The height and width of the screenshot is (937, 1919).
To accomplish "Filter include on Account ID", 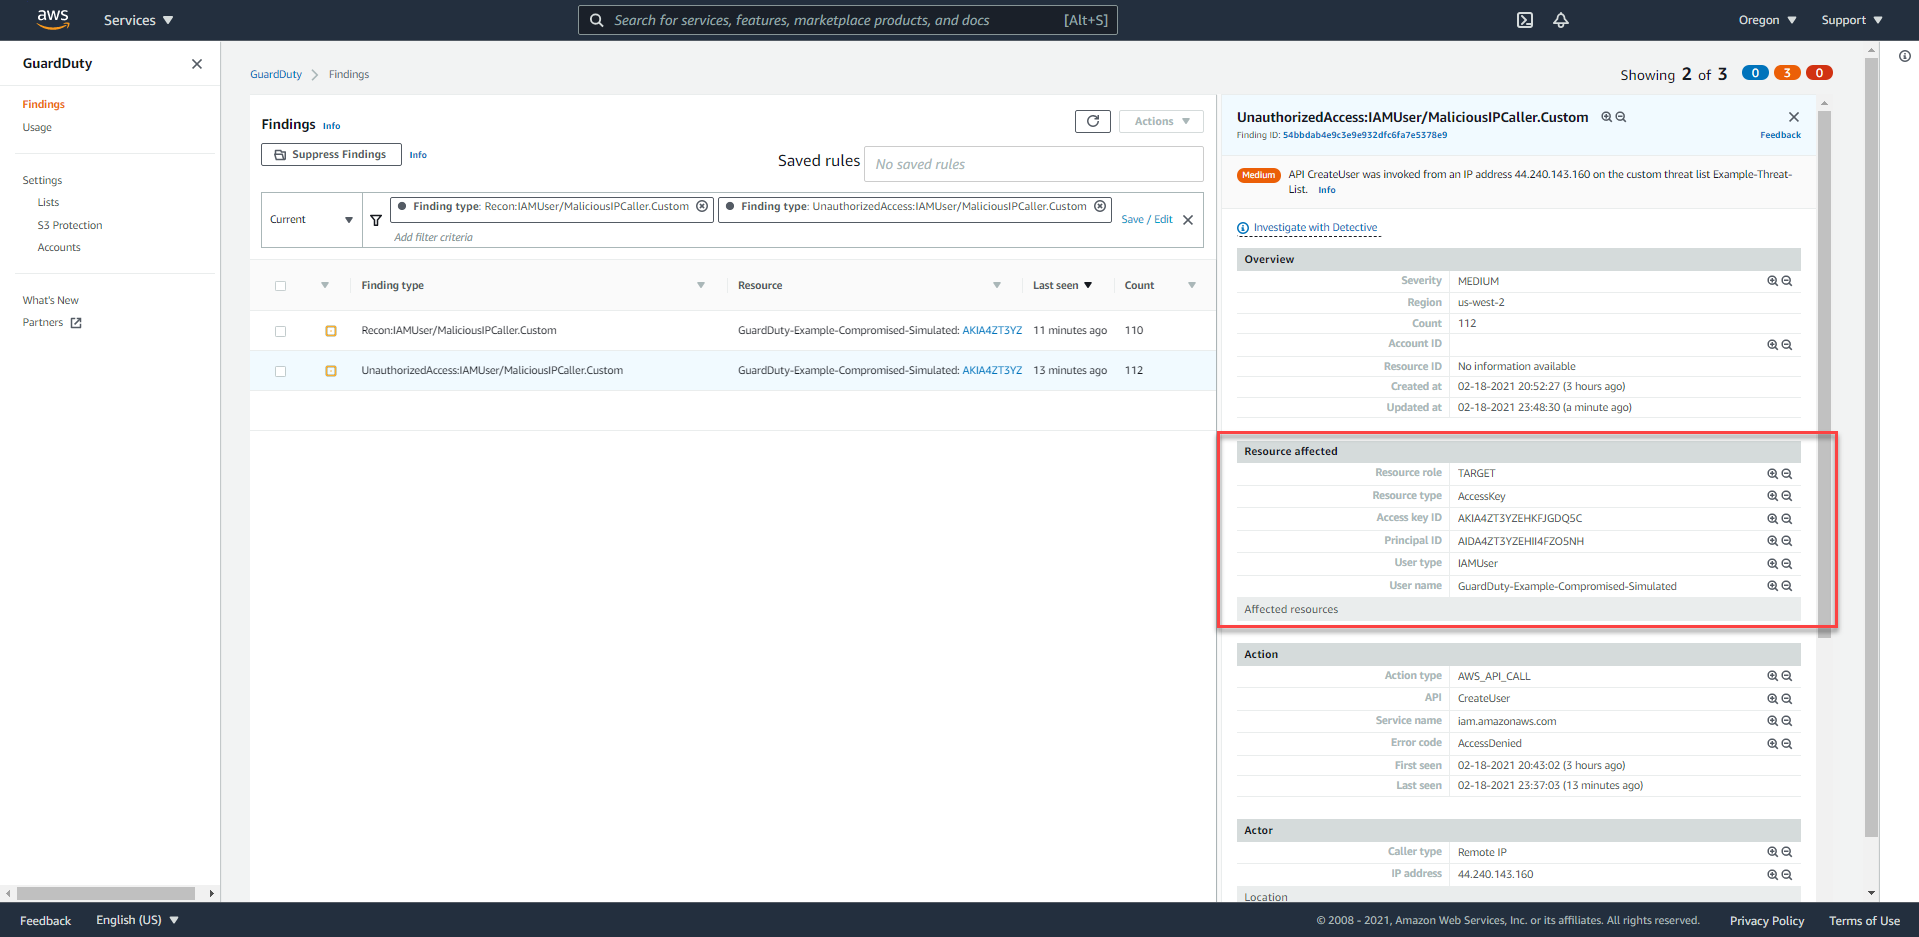I will (x=1772, y=345).
